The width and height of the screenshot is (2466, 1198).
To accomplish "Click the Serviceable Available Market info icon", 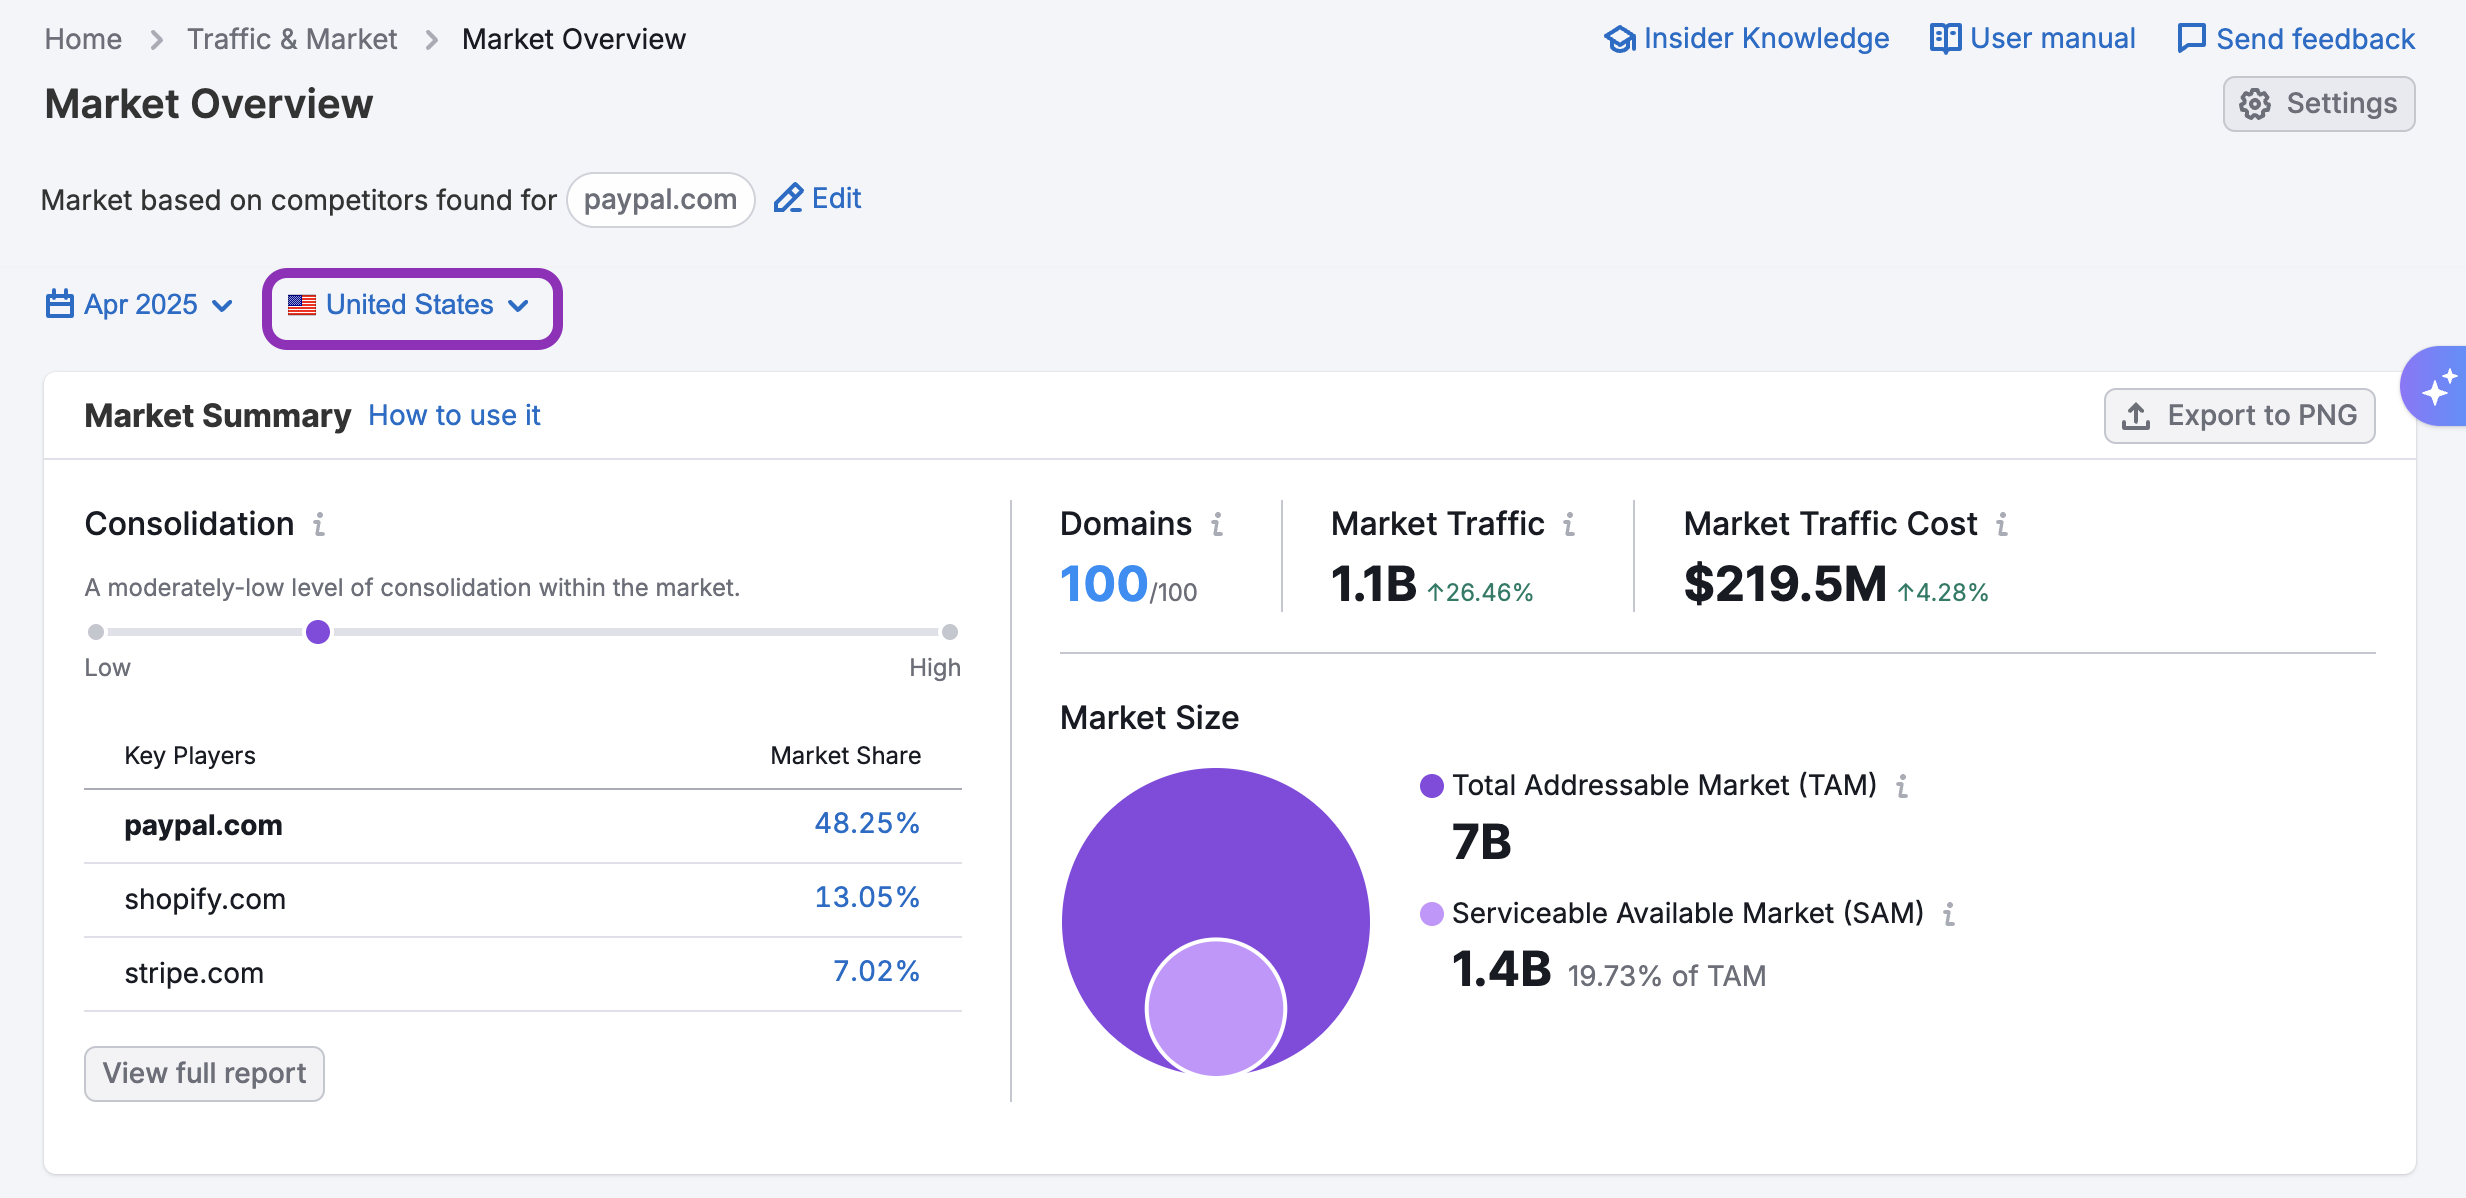I will 1949,914.
